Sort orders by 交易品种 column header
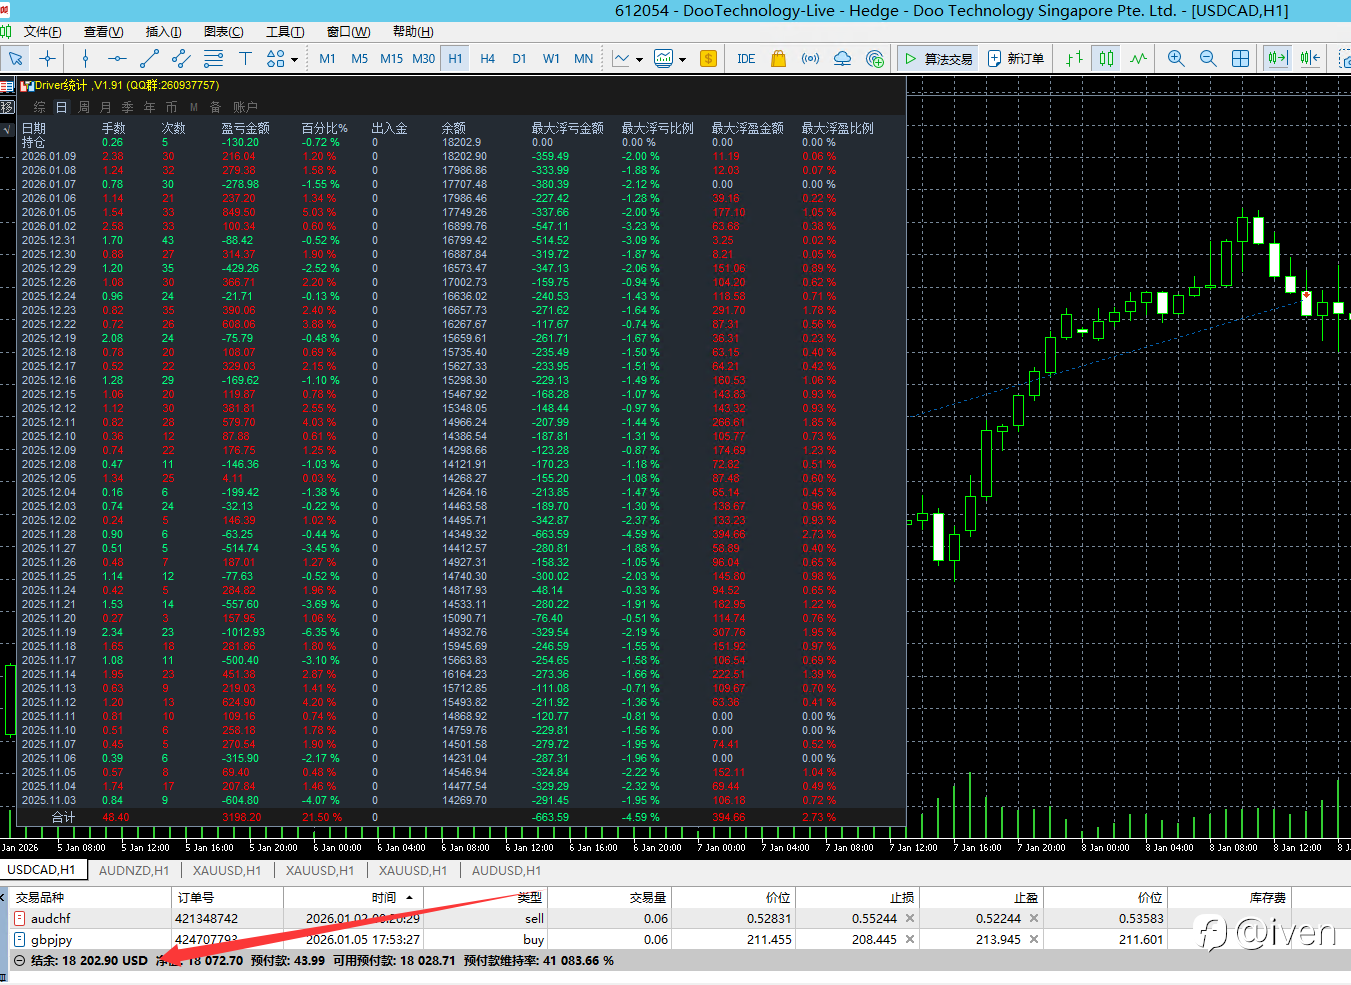Screen dimensions: 1351x985 (89, 897)
